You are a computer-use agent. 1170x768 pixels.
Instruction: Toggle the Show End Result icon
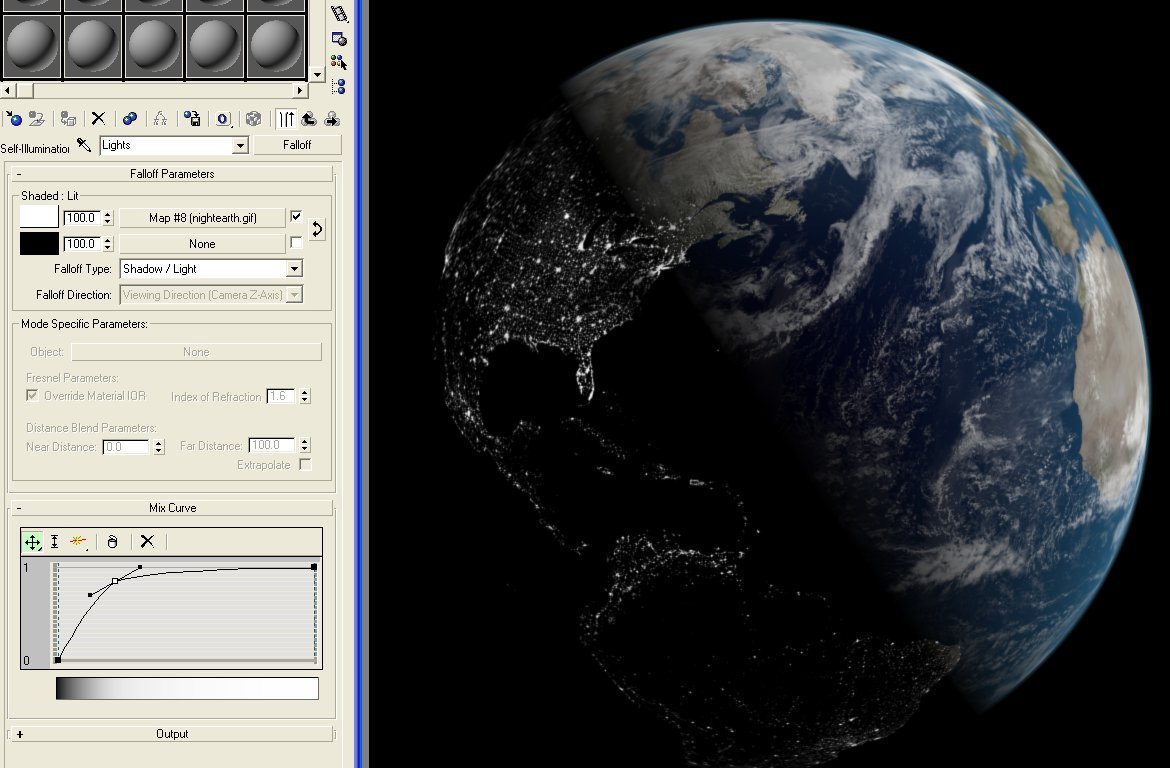(x=287, y=119)
